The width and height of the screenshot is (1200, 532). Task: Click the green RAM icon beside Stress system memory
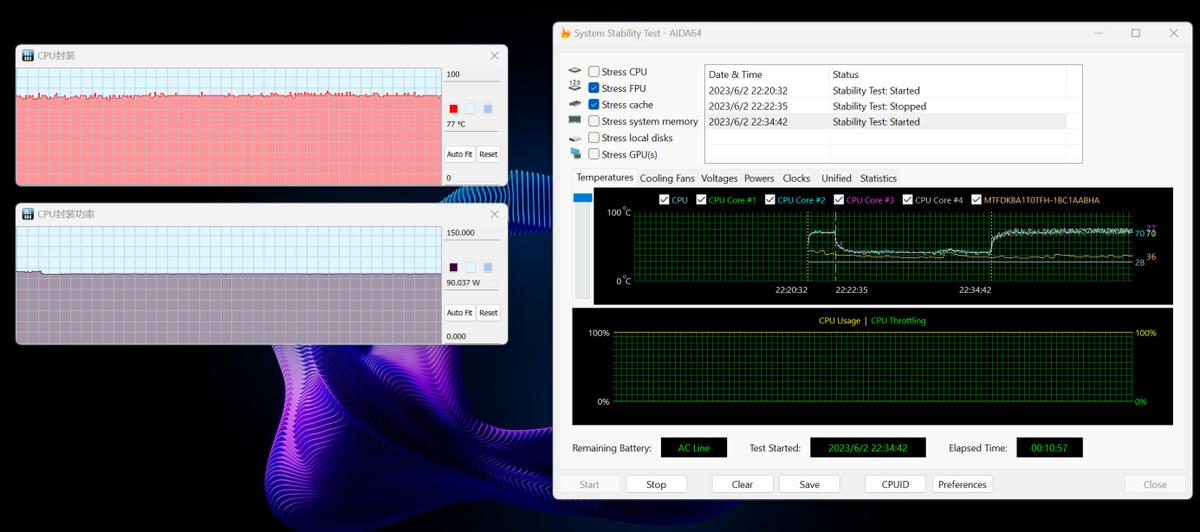[575, 121]
